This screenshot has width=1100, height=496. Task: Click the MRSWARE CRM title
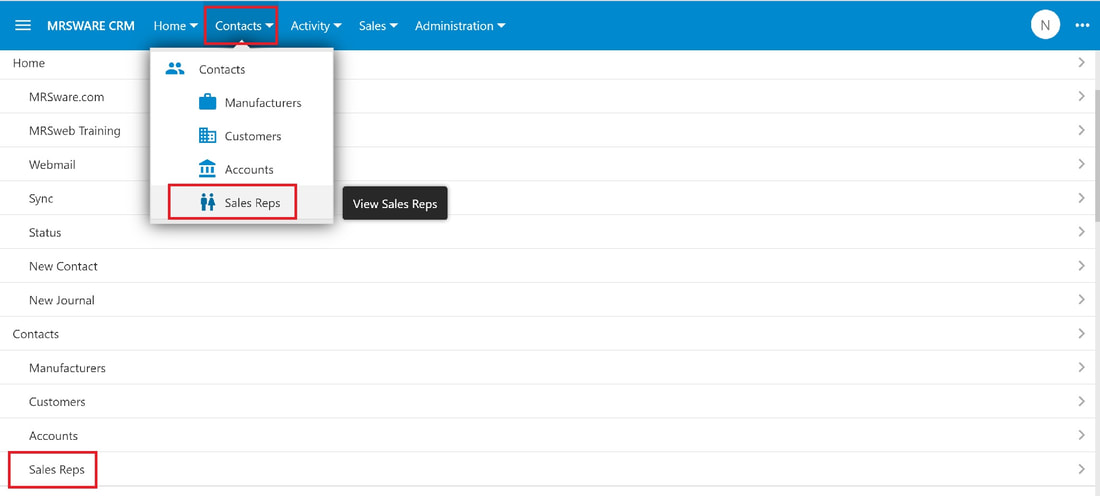tap(91, 26)
